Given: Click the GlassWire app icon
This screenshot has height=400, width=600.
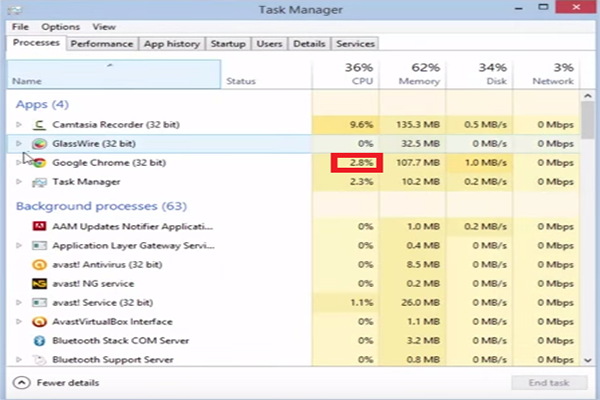Looking at the screenshot, I should coord(39,144).
